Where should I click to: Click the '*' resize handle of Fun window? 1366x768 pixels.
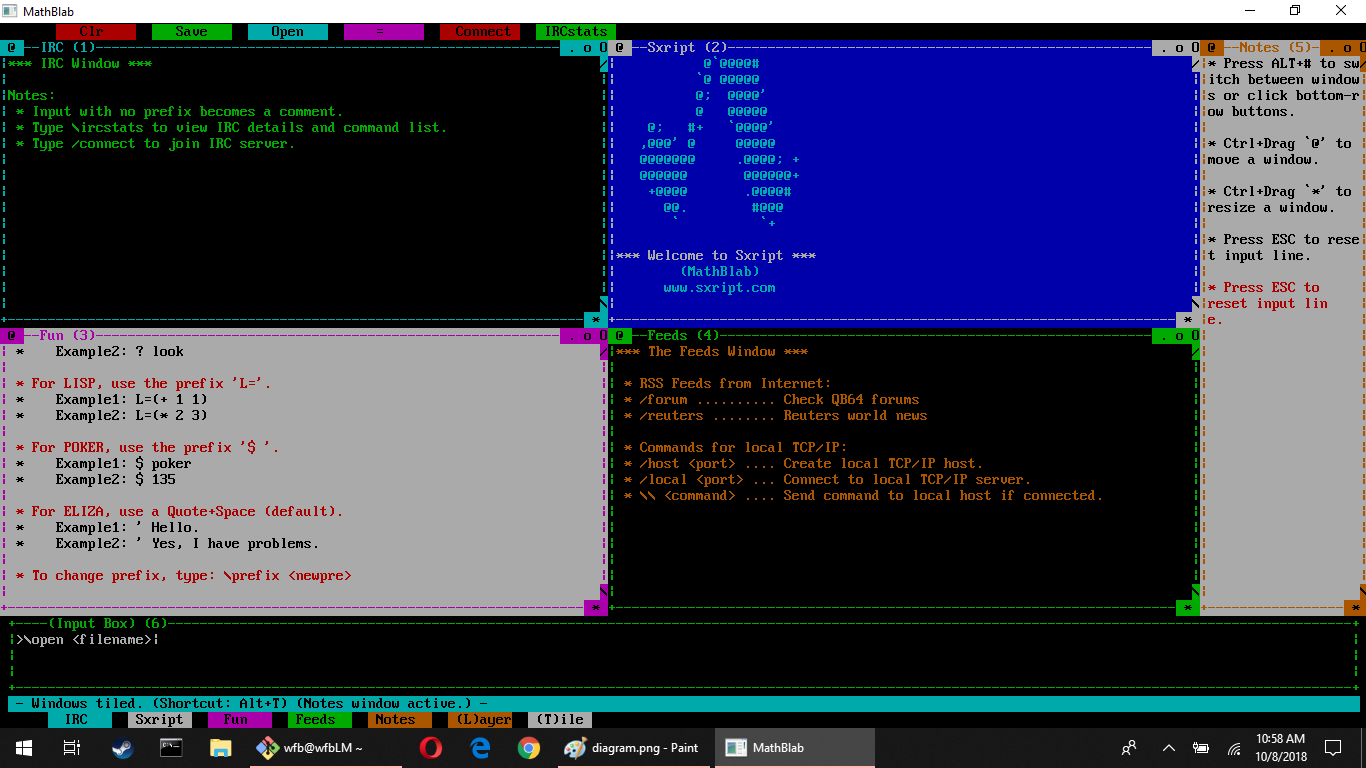596,607
